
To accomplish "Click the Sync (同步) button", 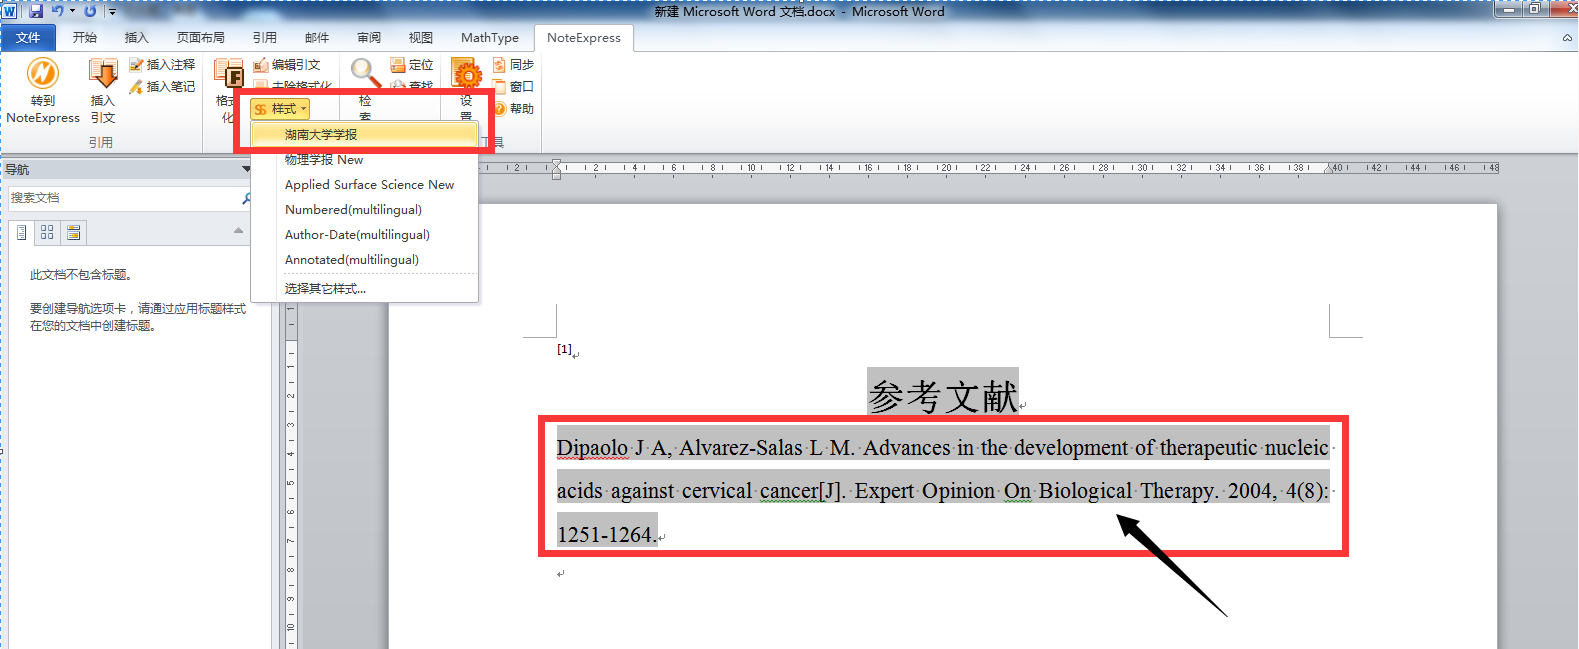I will pos(513,65).
